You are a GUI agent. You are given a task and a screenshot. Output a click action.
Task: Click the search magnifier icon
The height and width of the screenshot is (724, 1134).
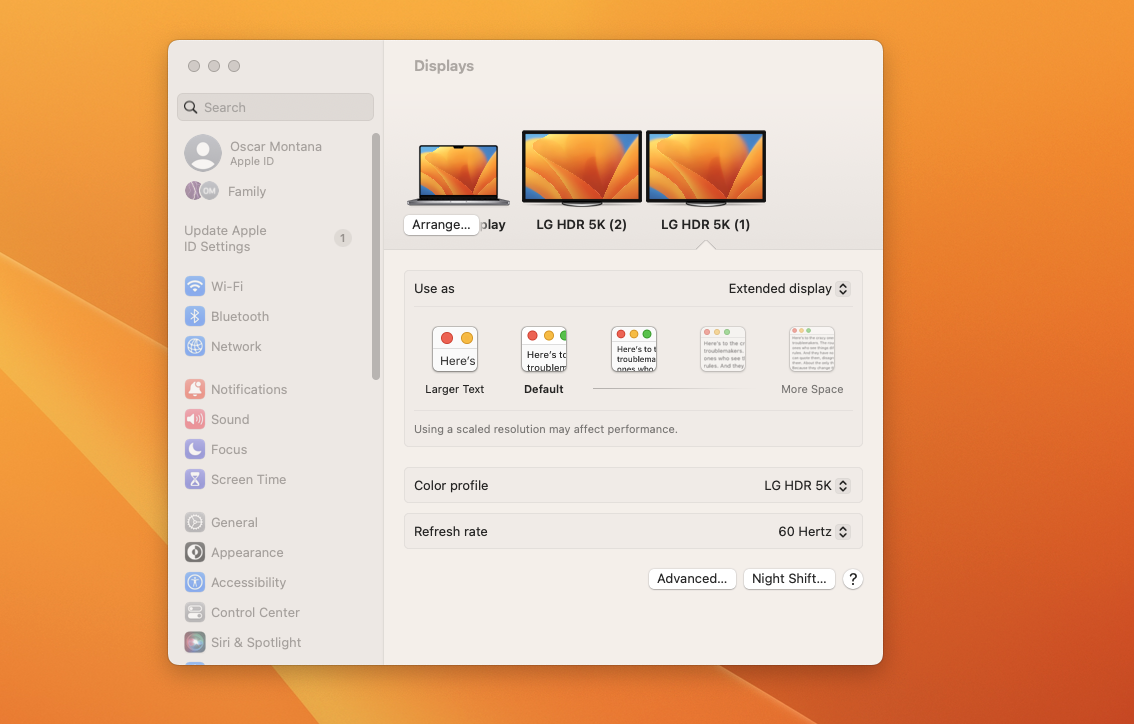click(190, 107)
